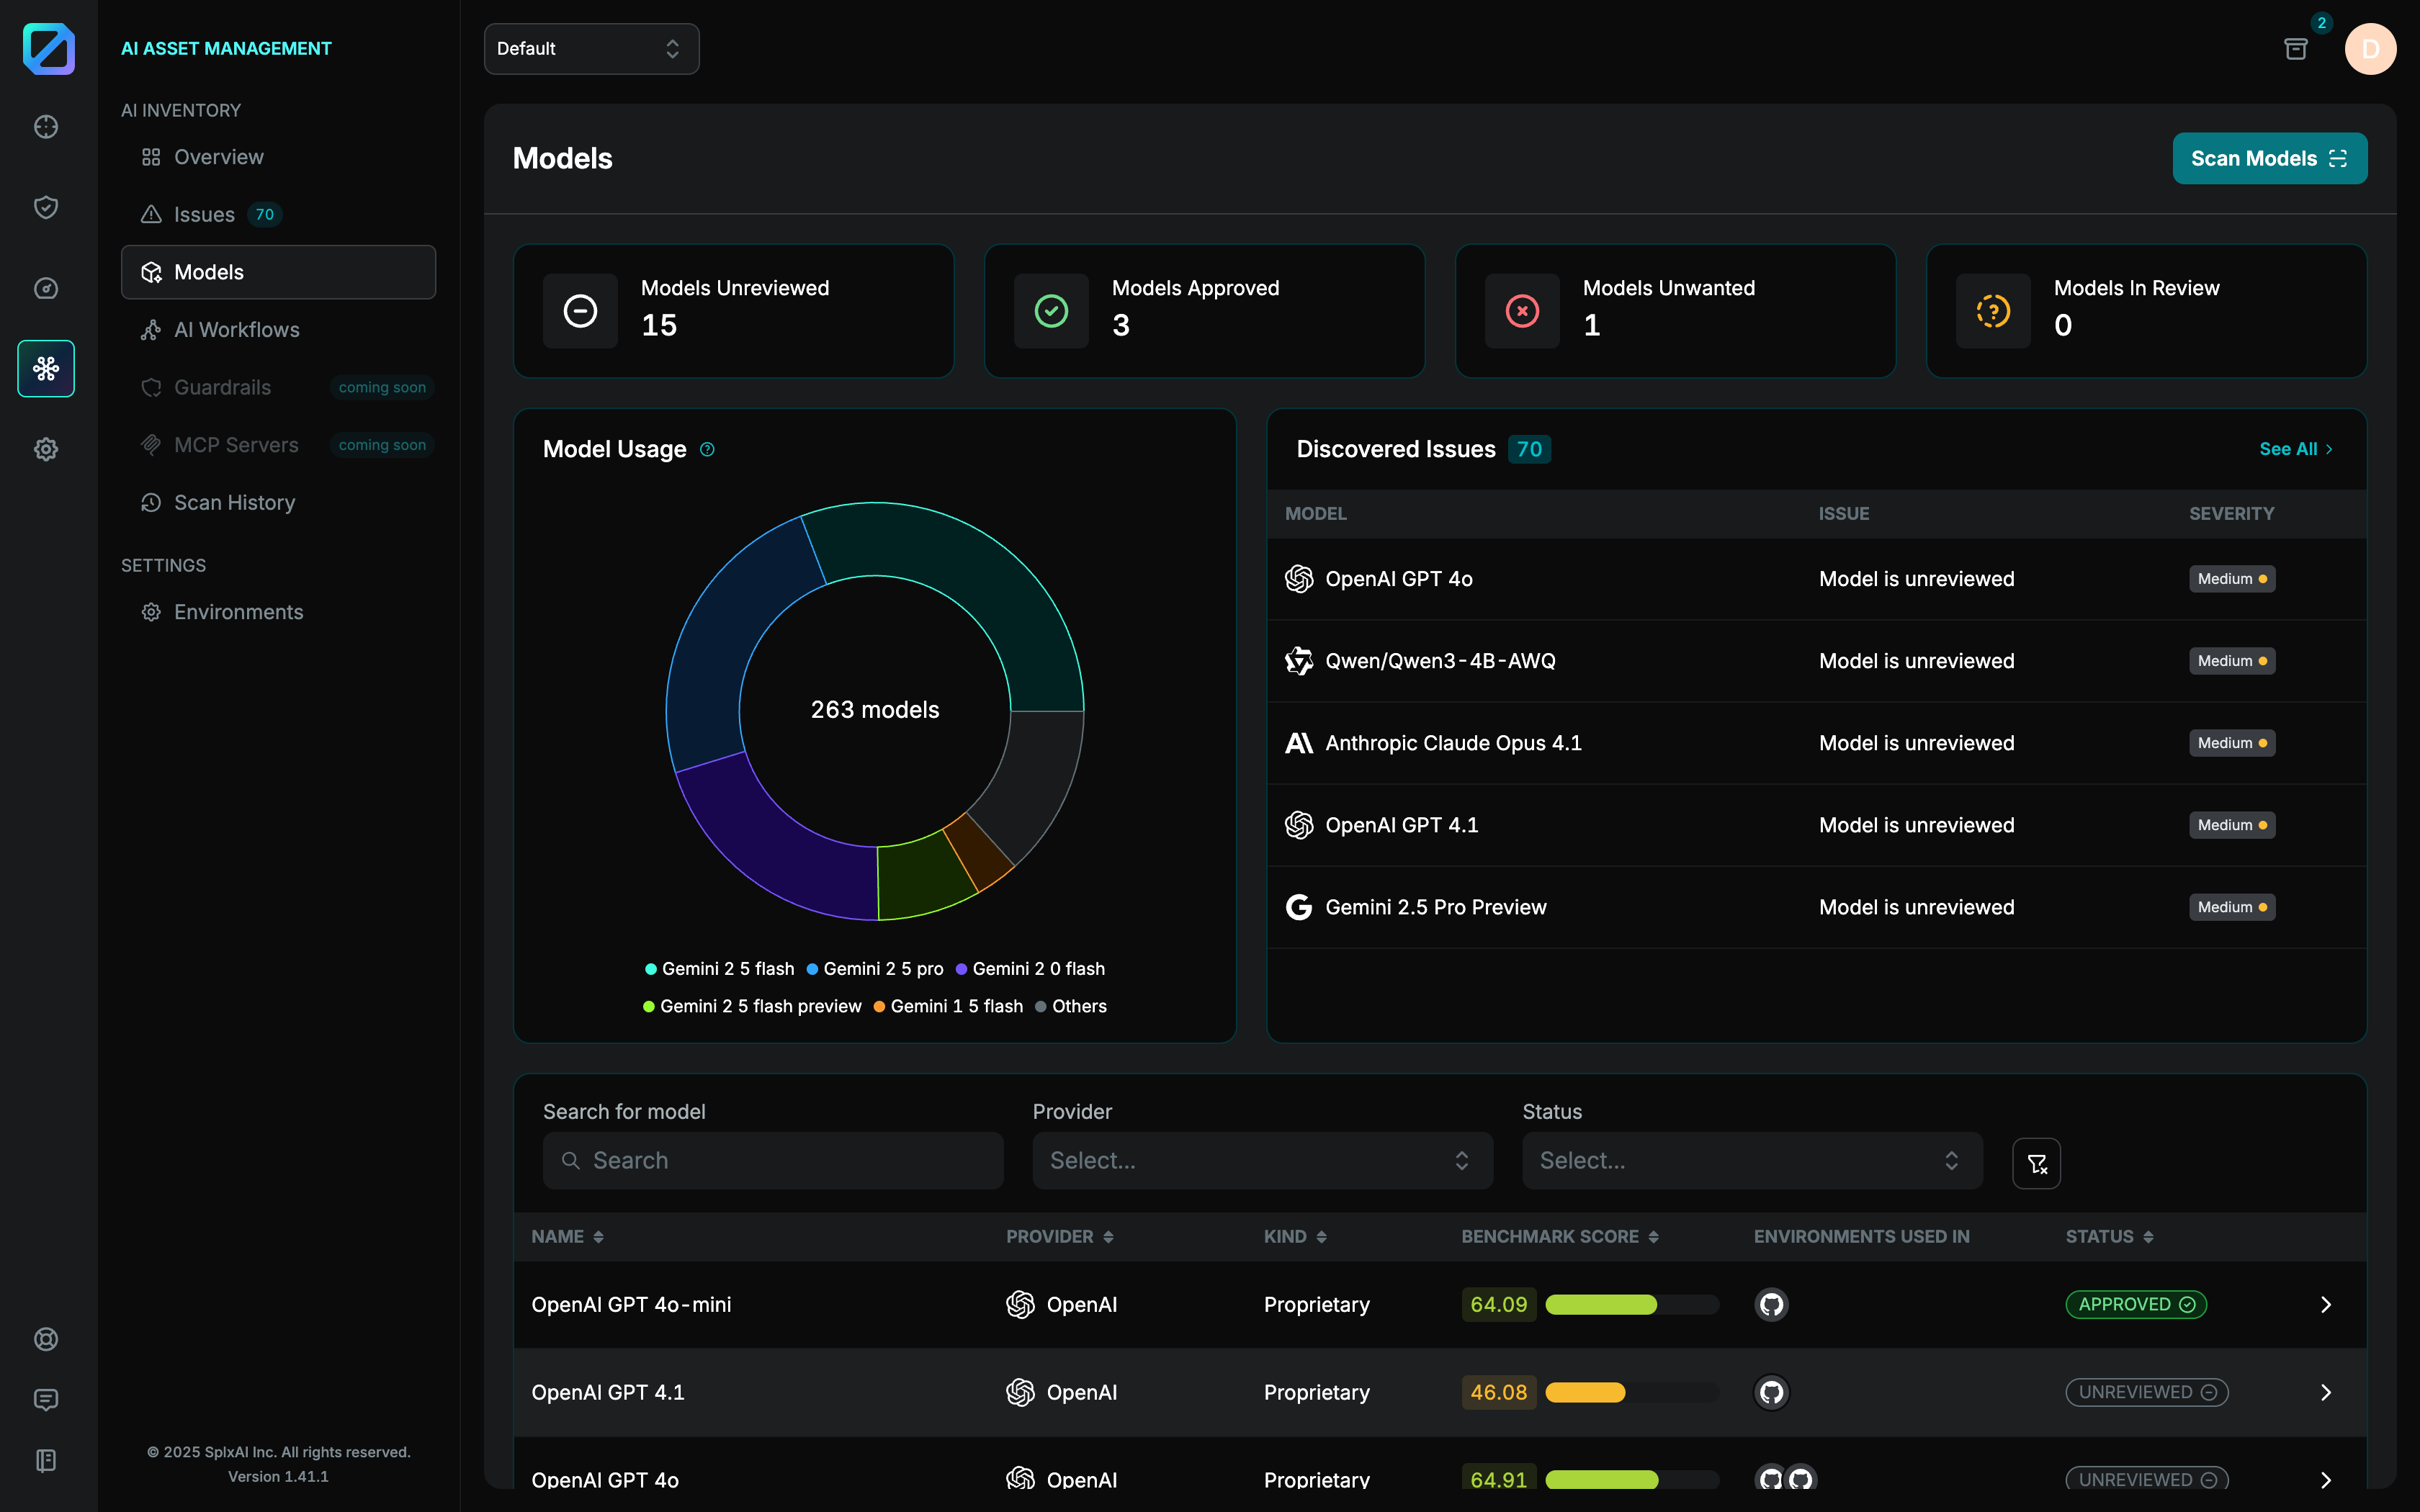Click the support lifebuoy icon

tap(46, 1339)
